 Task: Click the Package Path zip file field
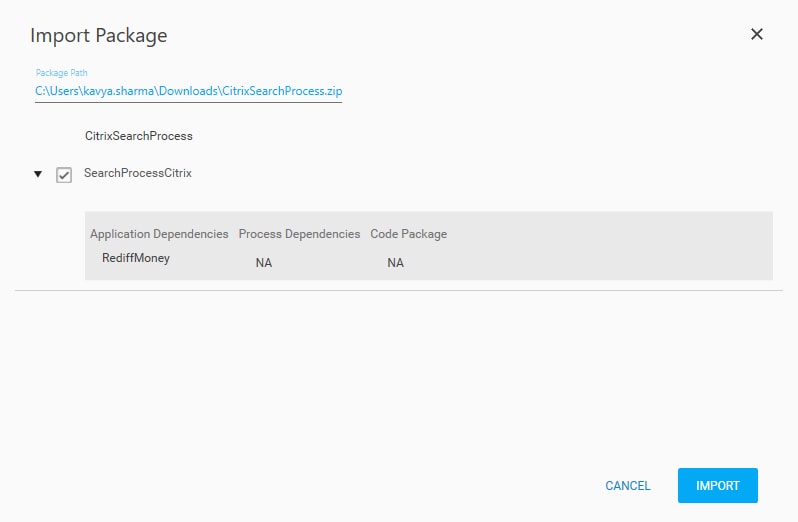pyautogui.click(x=188, y=91)
